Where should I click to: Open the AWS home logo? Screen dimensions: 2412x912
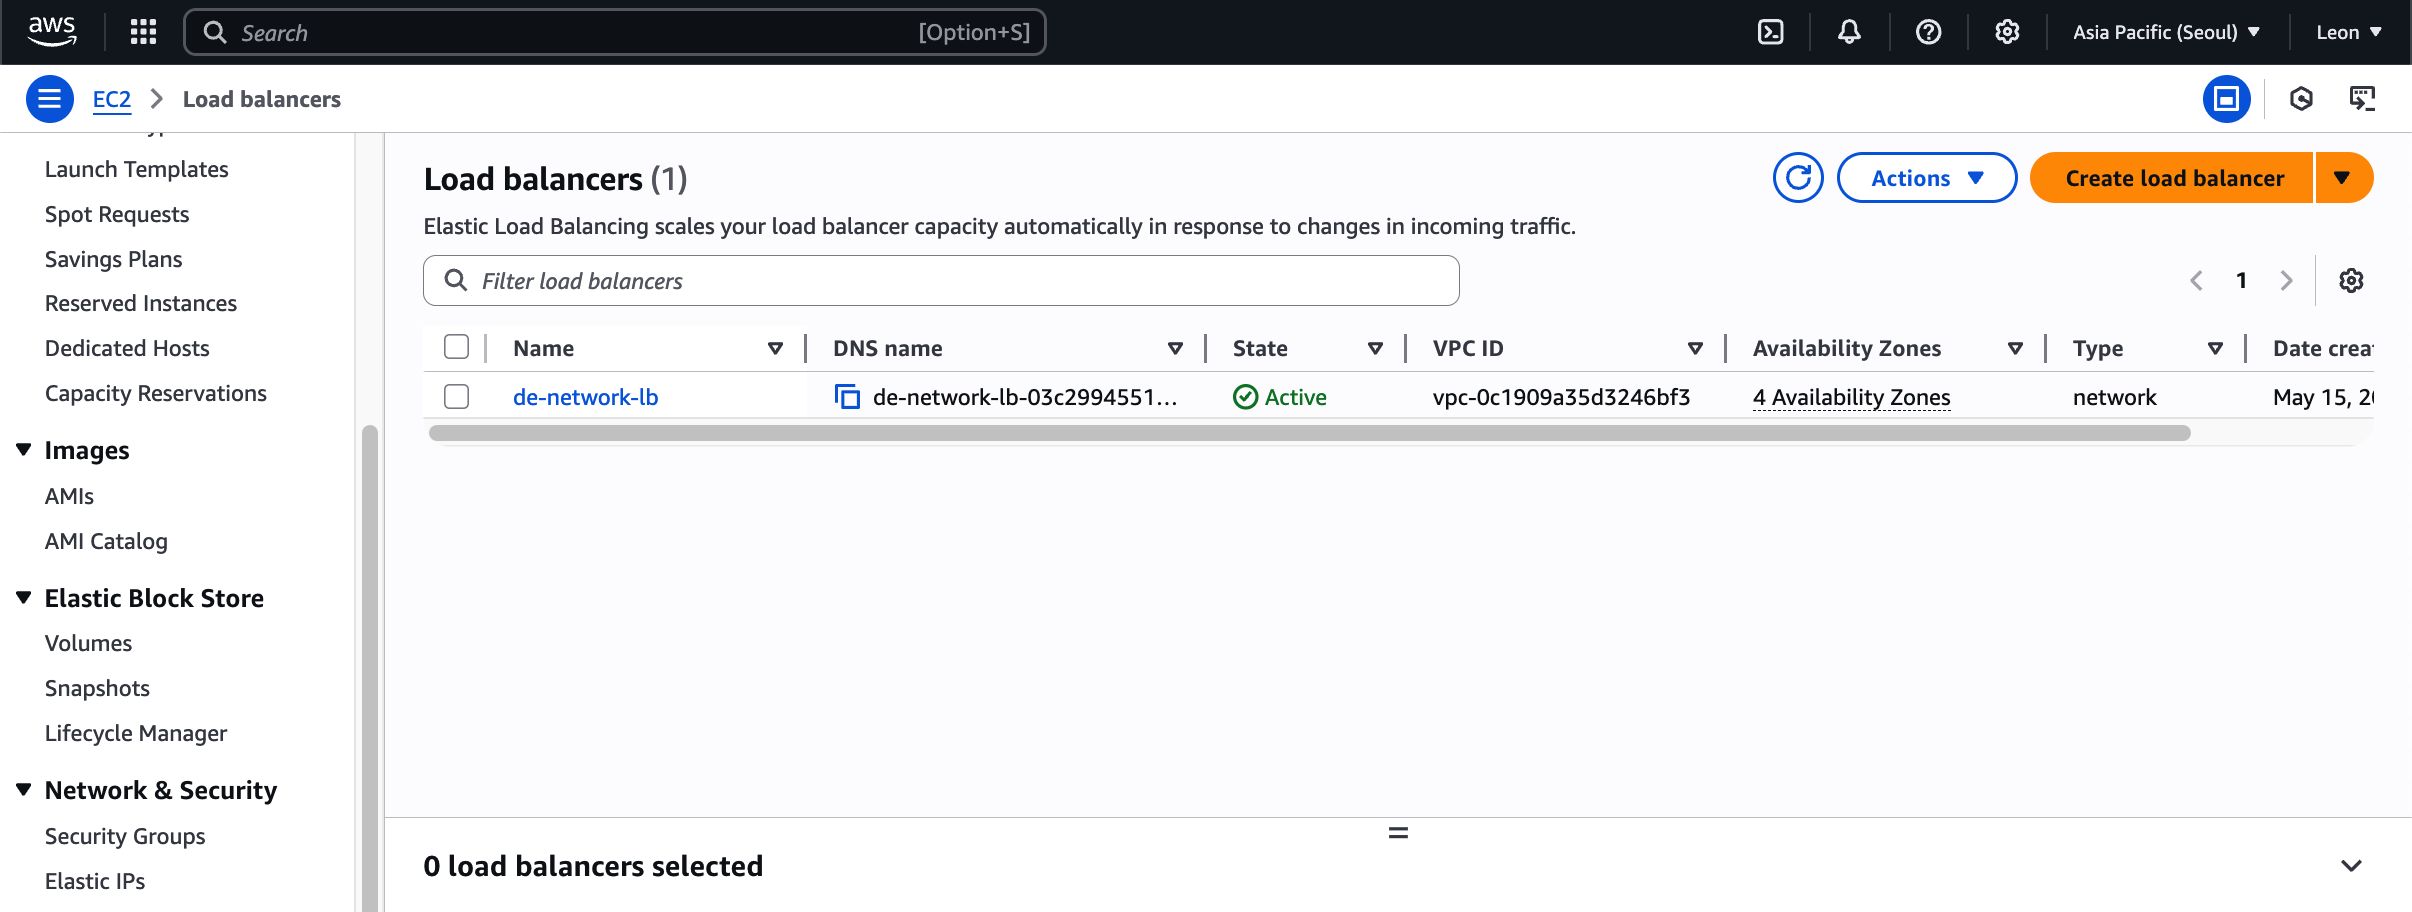[x=52, y=32]
